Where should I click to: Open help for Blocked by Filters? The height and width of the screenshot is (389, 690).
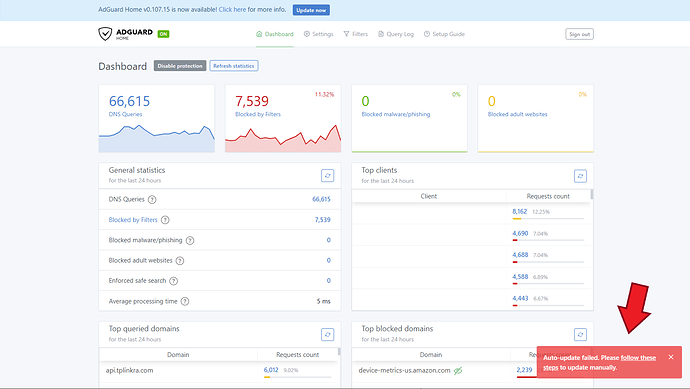pos(165,220)
